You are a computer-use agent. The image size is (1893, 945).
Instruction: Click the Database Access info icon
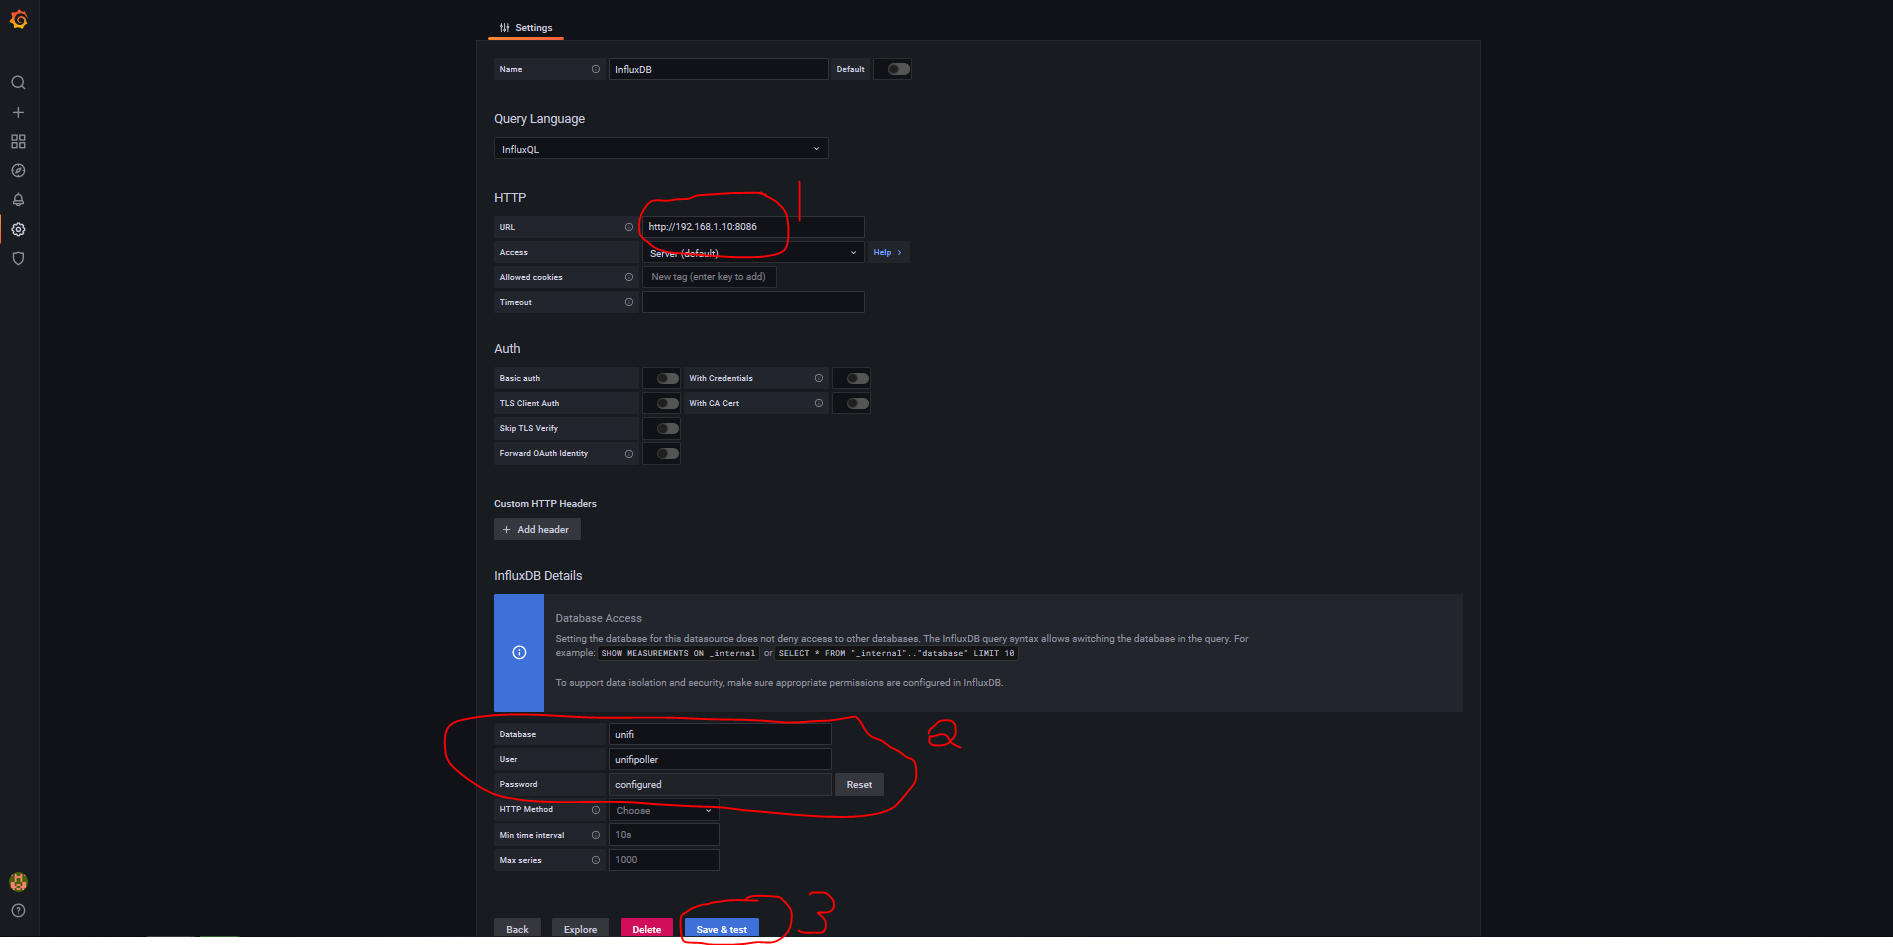click(519, 653)
